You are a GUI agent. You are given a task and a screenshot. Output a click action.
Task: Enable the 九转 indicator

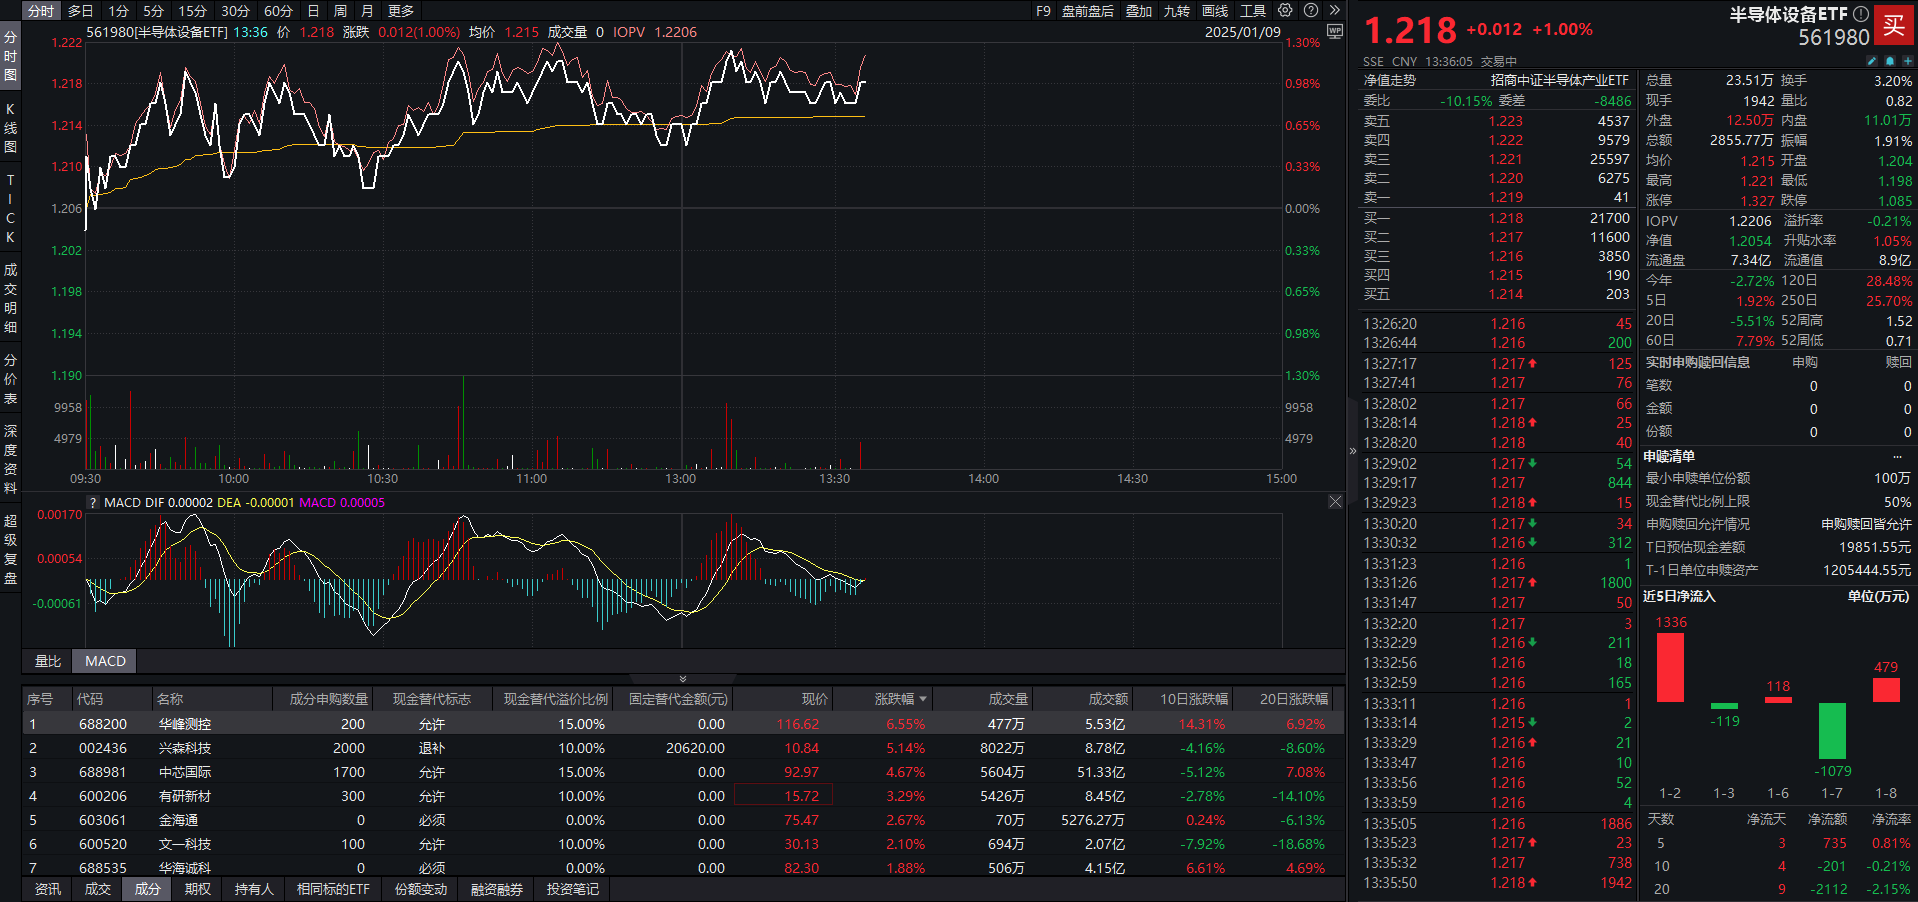tap(1176, 11)
